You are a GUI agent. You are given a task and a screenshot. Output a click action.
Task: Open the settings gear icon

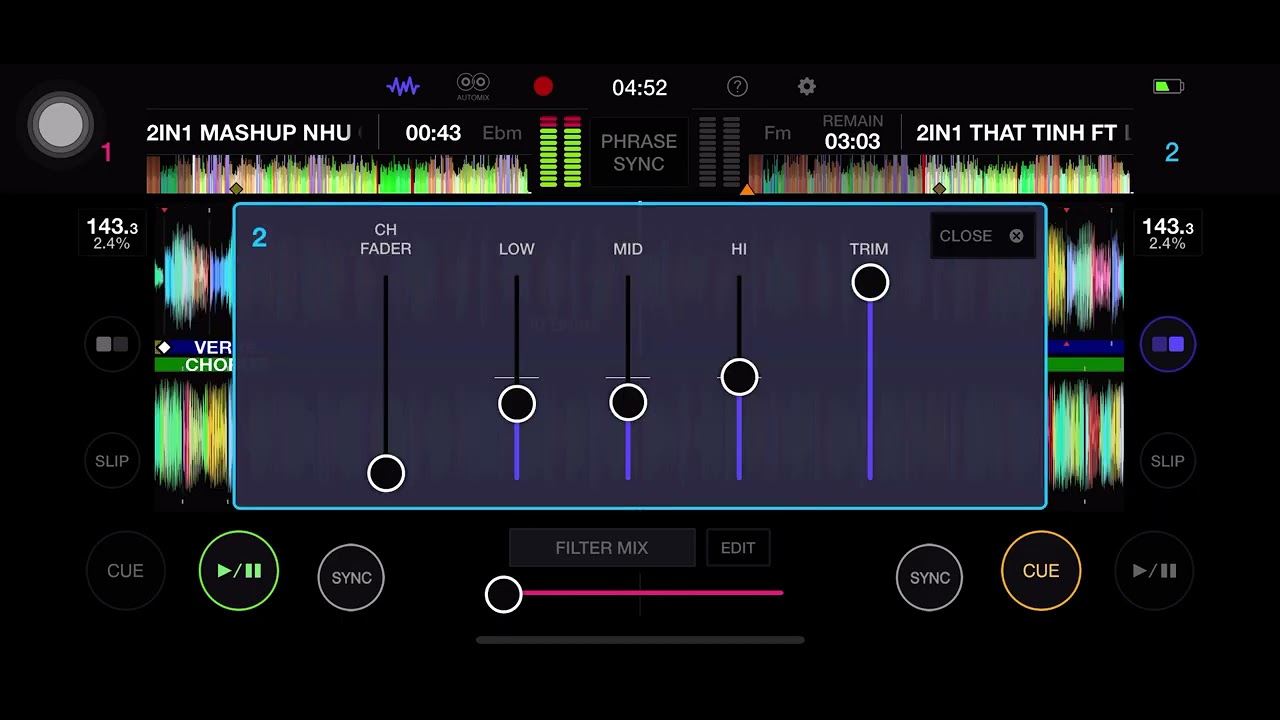coord(807,87)
